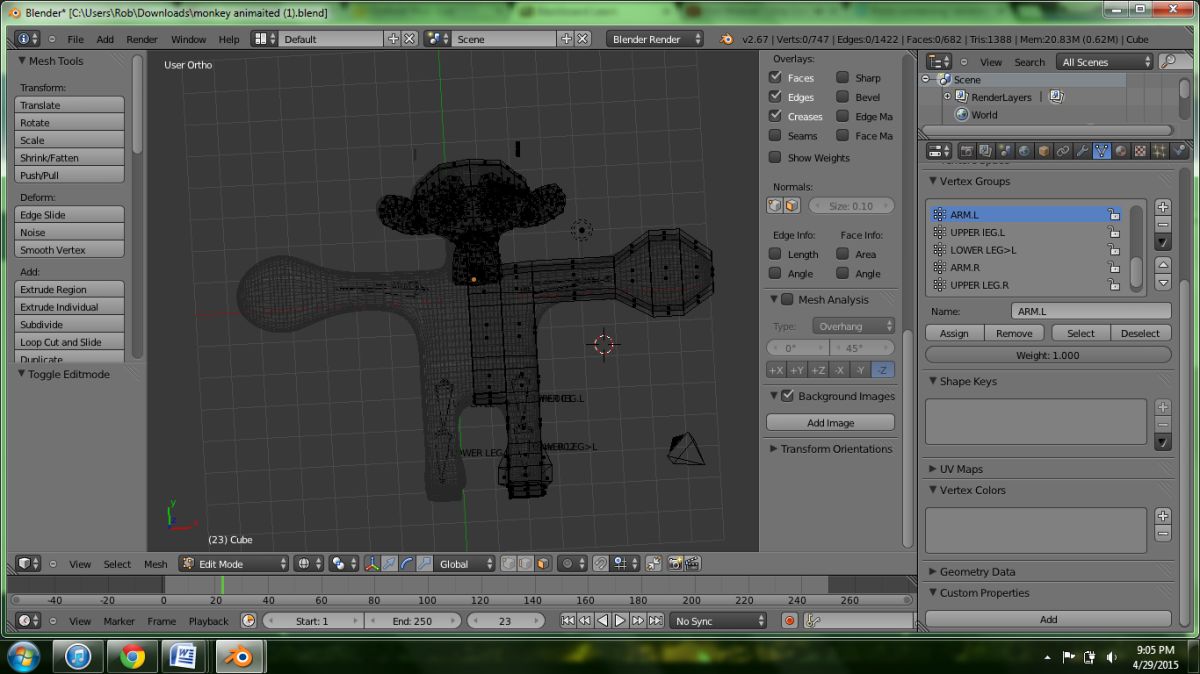1200x674 pixels.
Task: Open the Render Layers properties tab
Action: 987,151
